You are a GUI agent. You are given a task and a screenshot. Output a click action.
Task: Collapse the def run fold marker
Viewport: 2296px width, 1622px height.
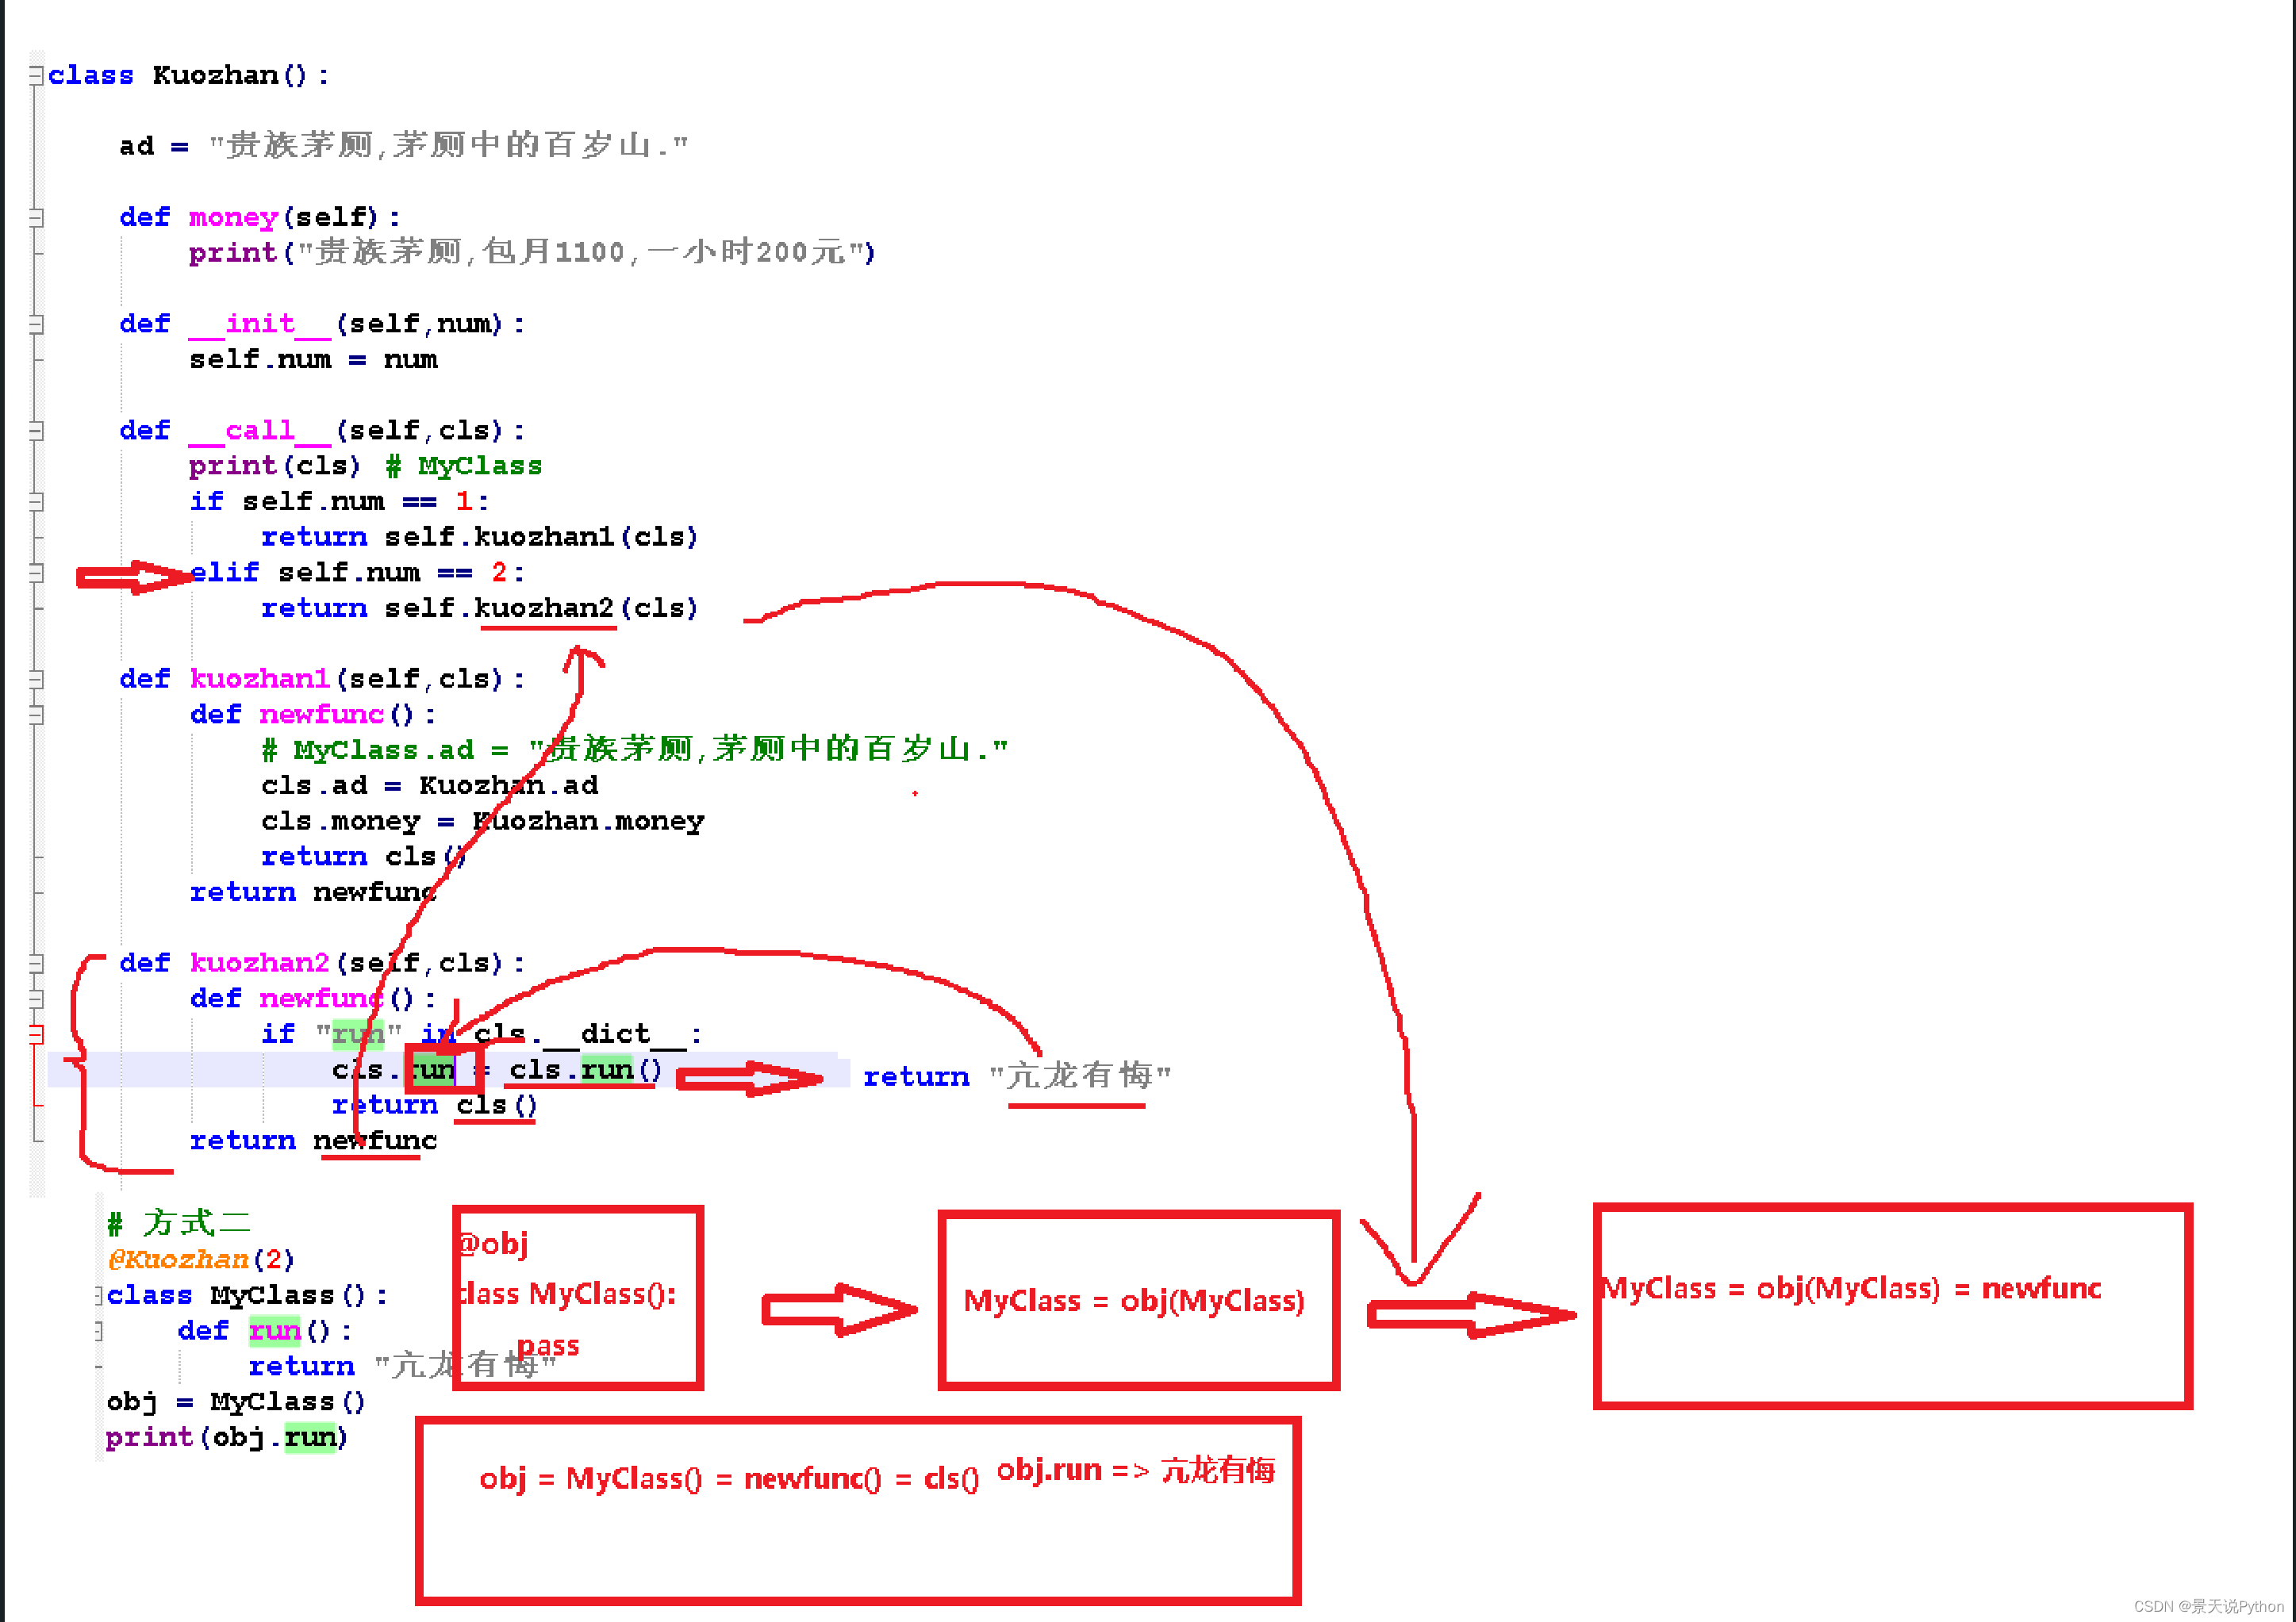pos(99,1331)
